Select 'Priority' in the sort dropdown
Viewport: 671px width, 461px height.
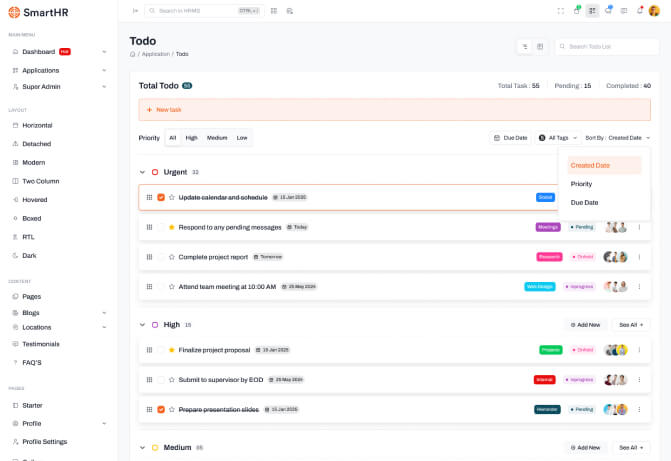tap(581, 184)
